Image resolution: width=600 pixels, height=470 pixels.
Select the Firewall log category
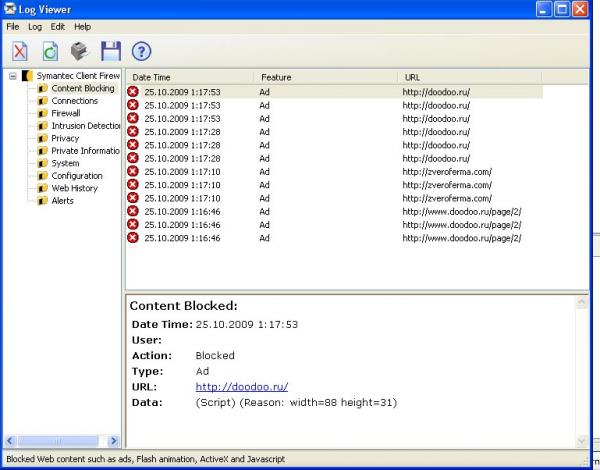pos(66,113)
